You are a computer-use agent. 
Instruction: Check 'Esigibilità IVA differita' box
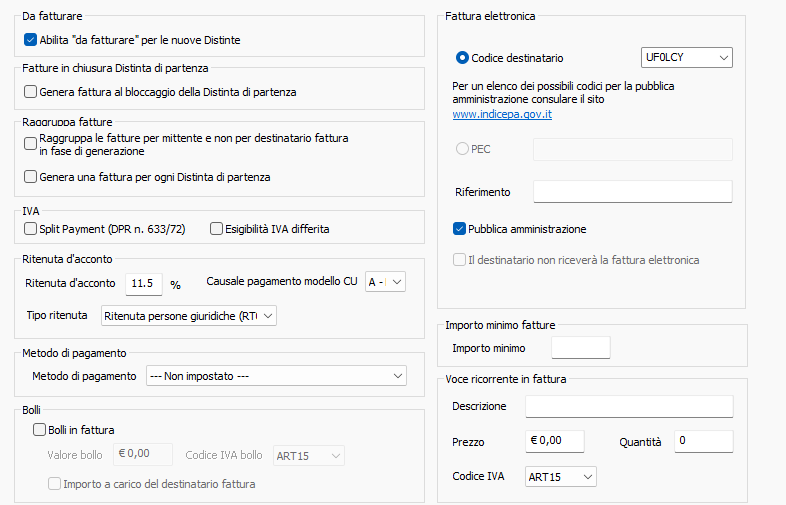coord(216,229)
